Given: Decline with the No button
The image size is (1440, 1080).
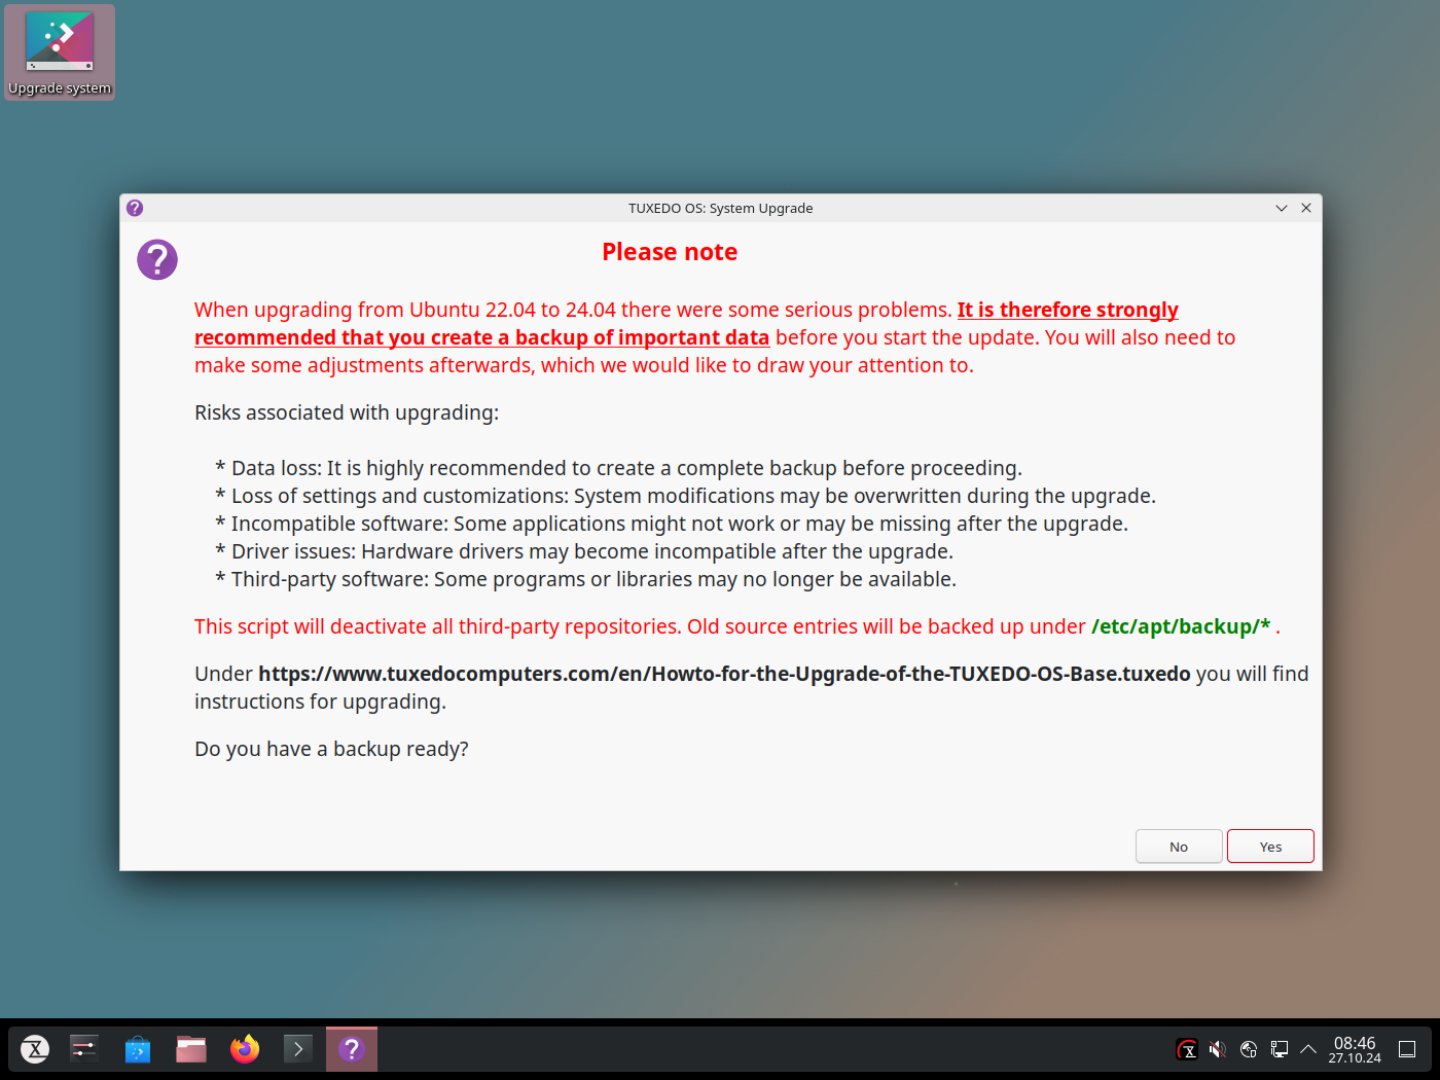Looking at the screenshot, I should (x=1178, y=846).
